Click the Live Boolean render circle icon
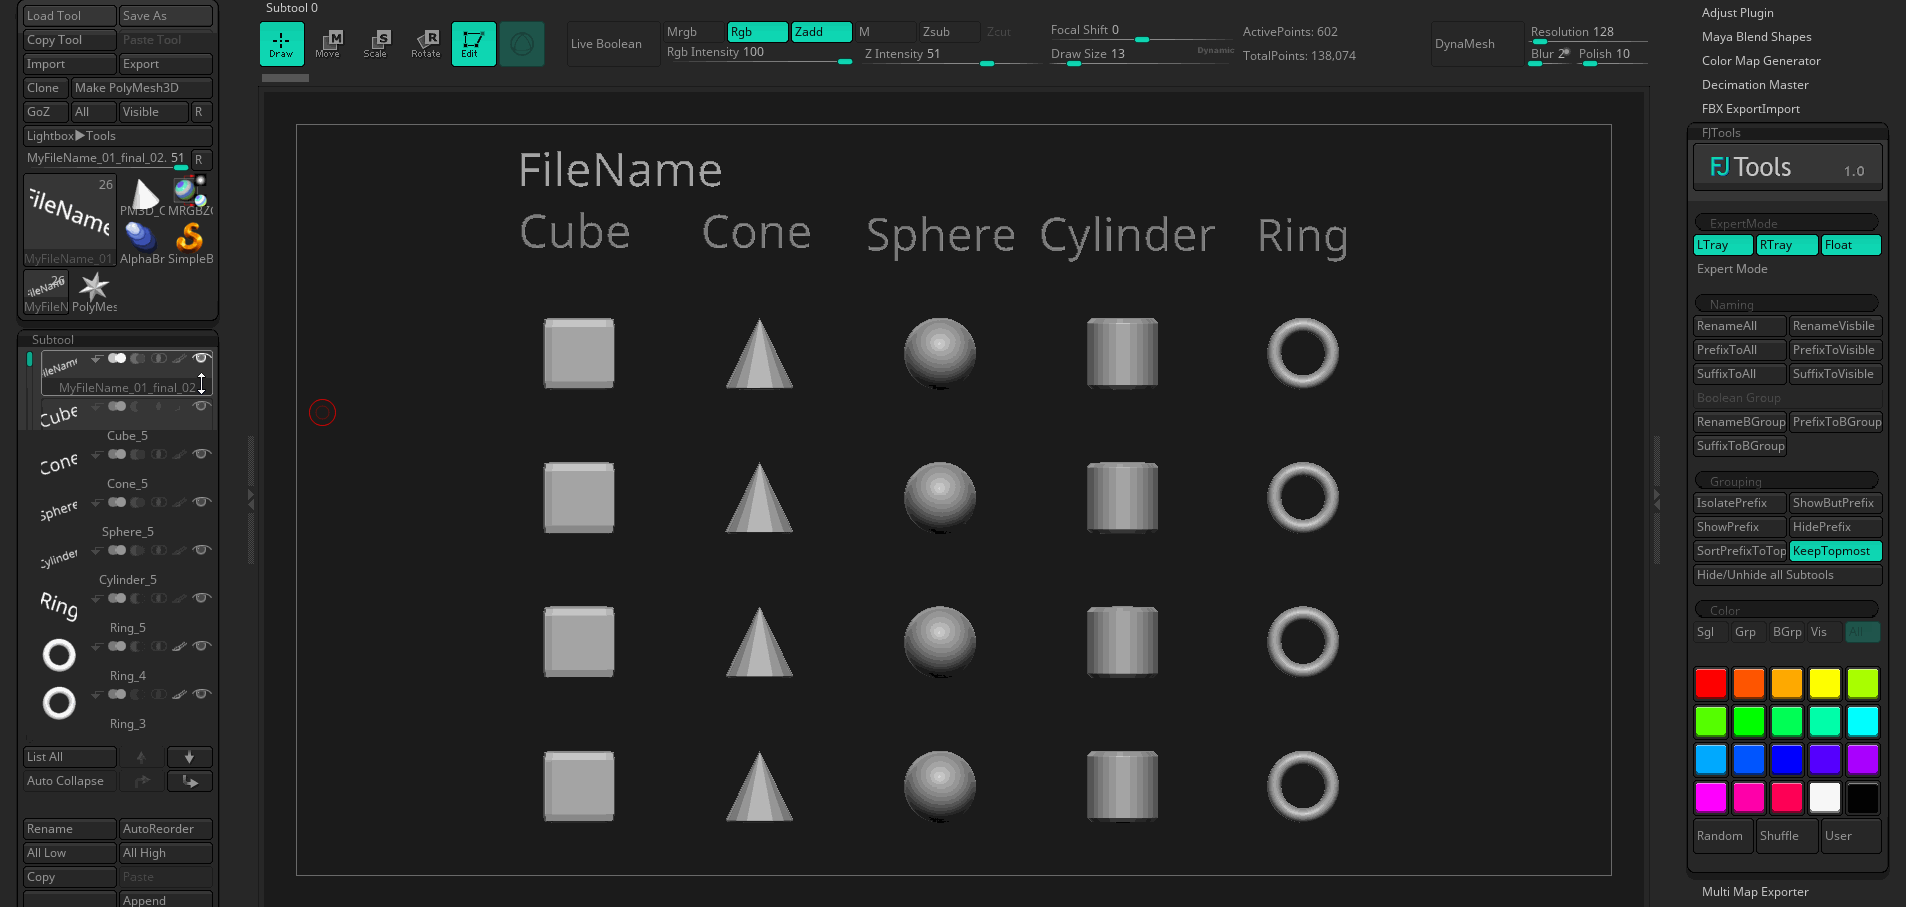The image size is (1906, 907). tap(522, 44)
